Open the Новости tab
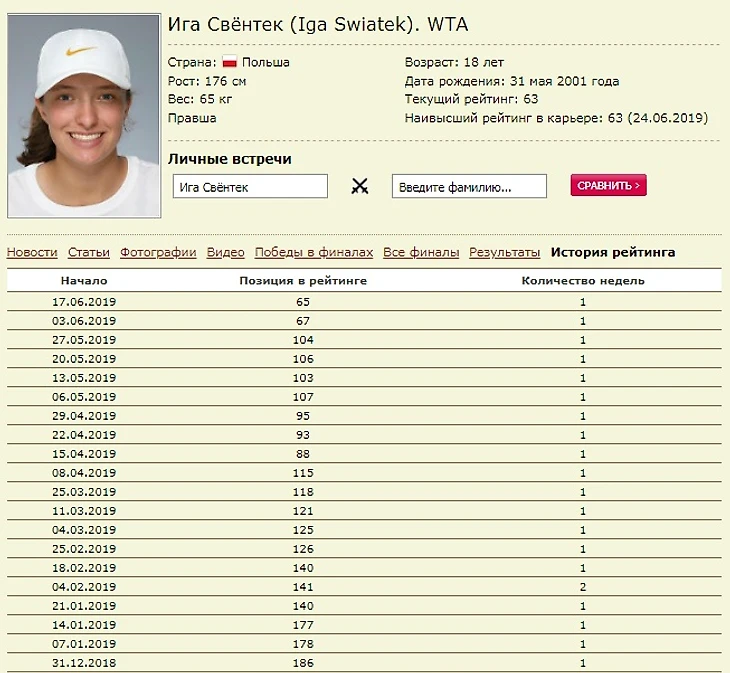This screenshot has height=673, width=730. (32, 253)
